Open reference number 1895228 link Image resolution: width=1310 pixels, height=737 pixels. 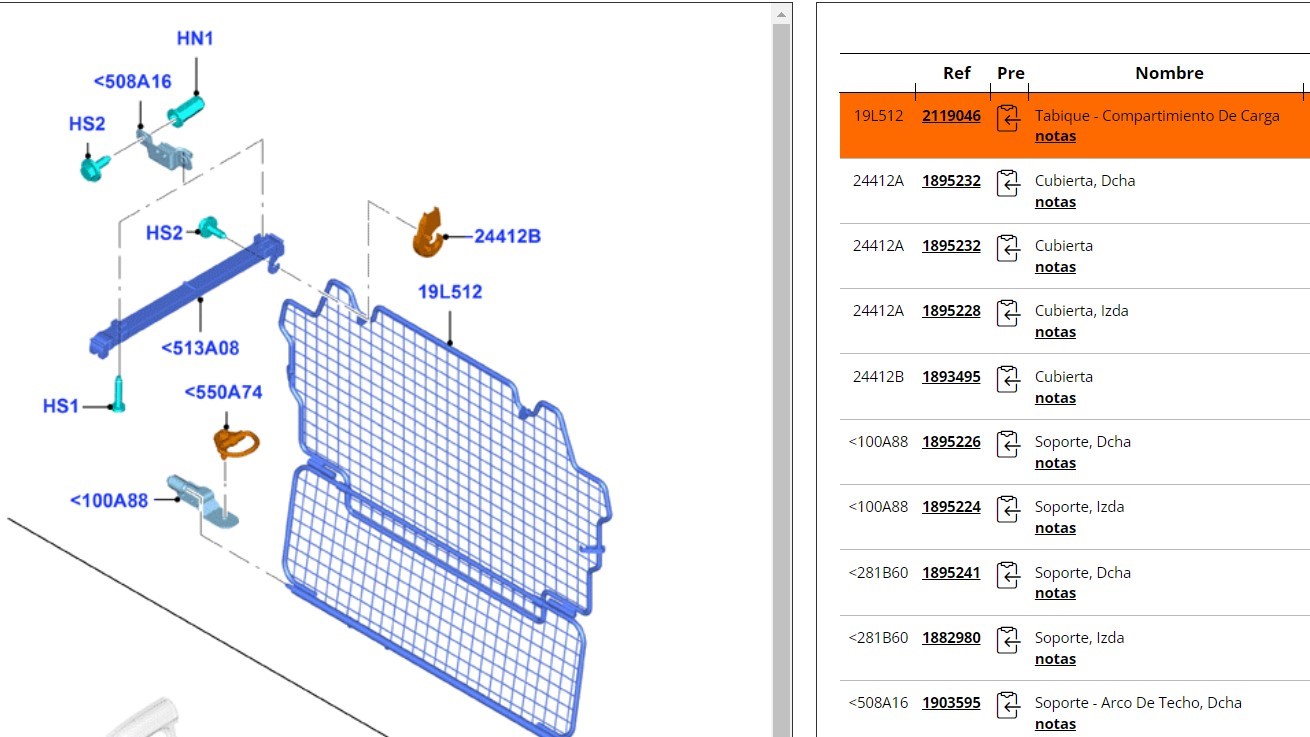tap(951, 311)
